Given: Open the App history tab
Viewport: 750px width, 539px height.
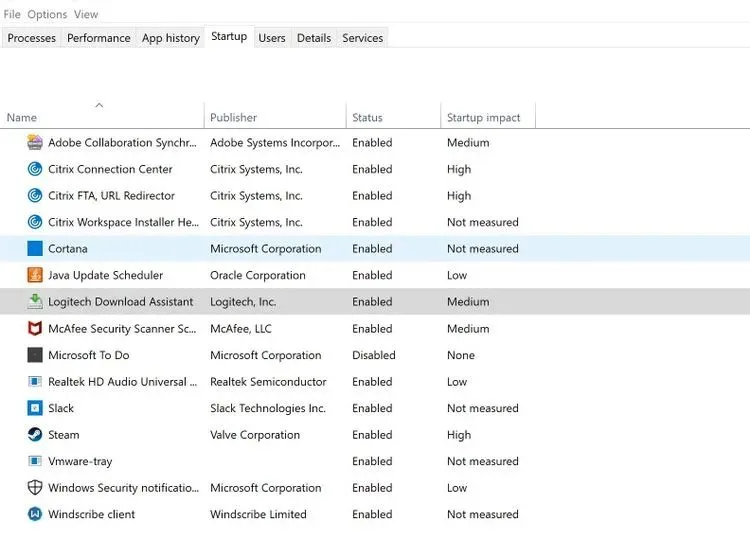Looking at the screenshot, I should point(170,38).
